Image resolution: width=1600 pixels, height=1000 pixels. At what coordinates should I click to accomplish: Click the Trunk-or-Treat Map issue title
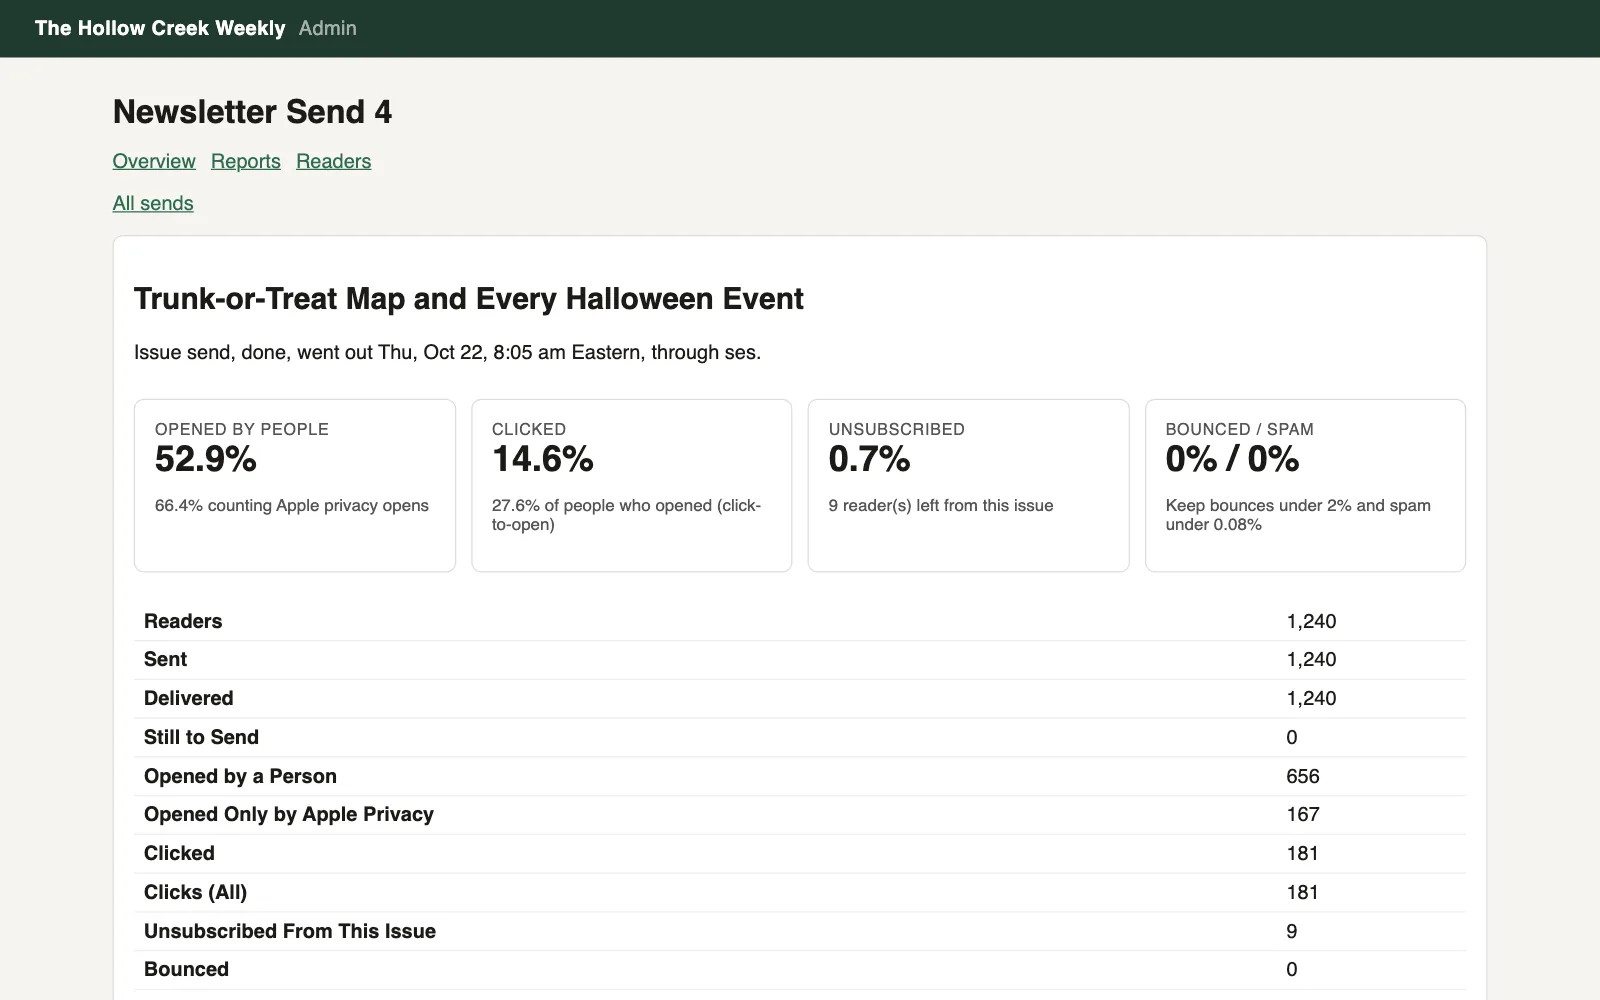pyautogui.click(x=469, y=299)
